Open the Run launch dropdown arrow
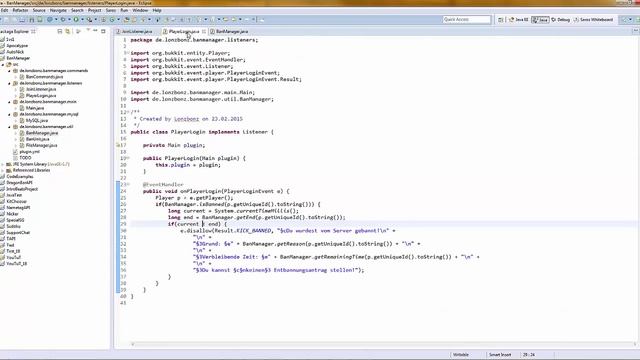640x360 pixels. click(x=82, y=20)
